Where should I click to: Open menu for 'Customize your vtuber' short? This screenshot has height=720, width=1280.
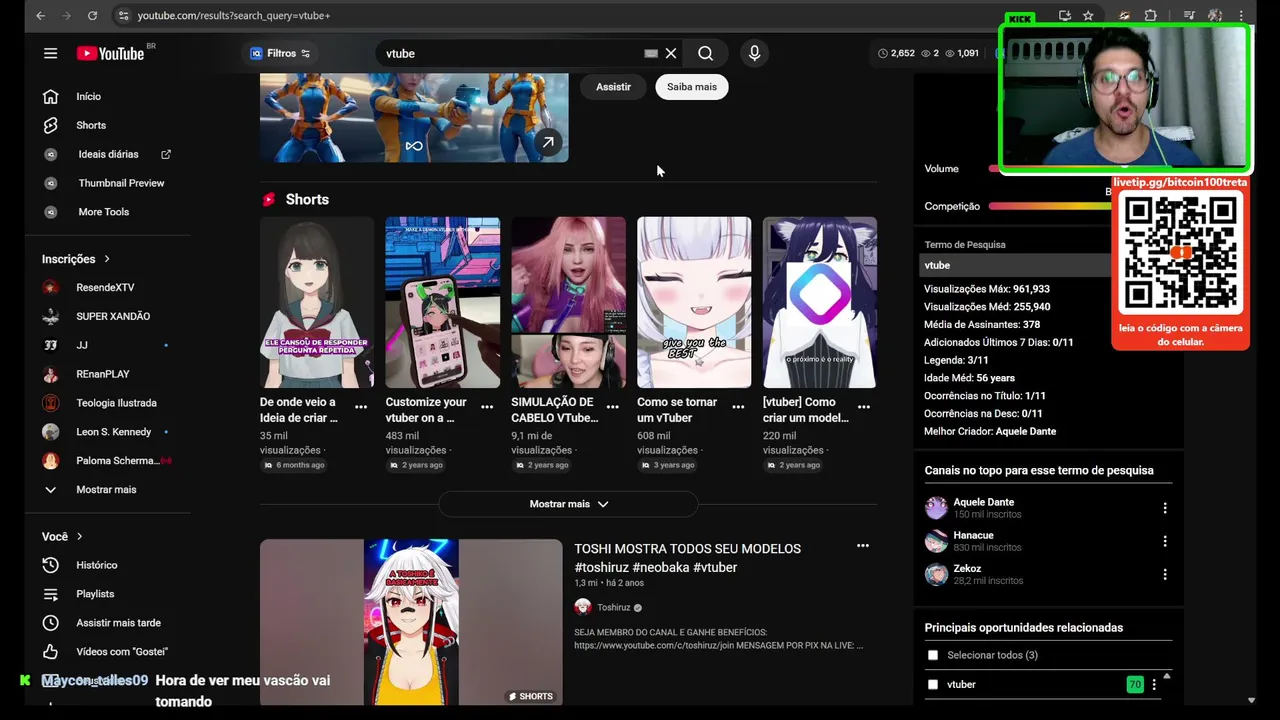click(x=487, y=407)
